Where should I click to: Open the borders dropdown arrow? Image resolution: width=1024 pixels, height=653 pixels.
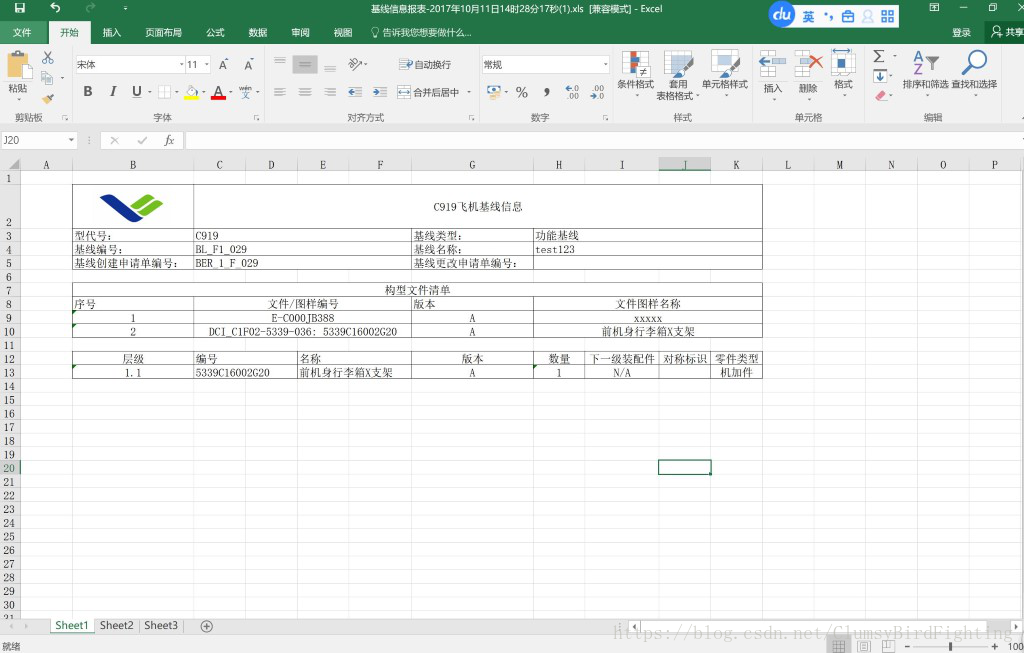[x=176, y=92]
